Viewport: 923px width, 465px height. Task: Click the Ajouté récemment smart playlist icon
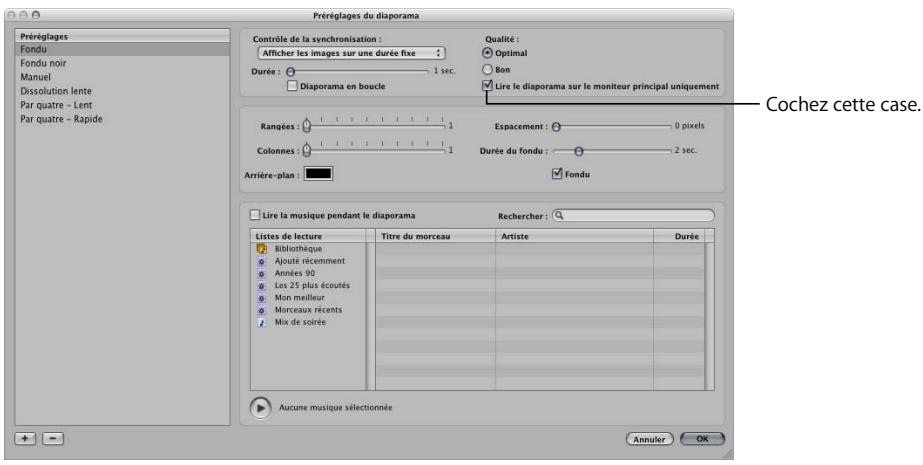[262, 261]
